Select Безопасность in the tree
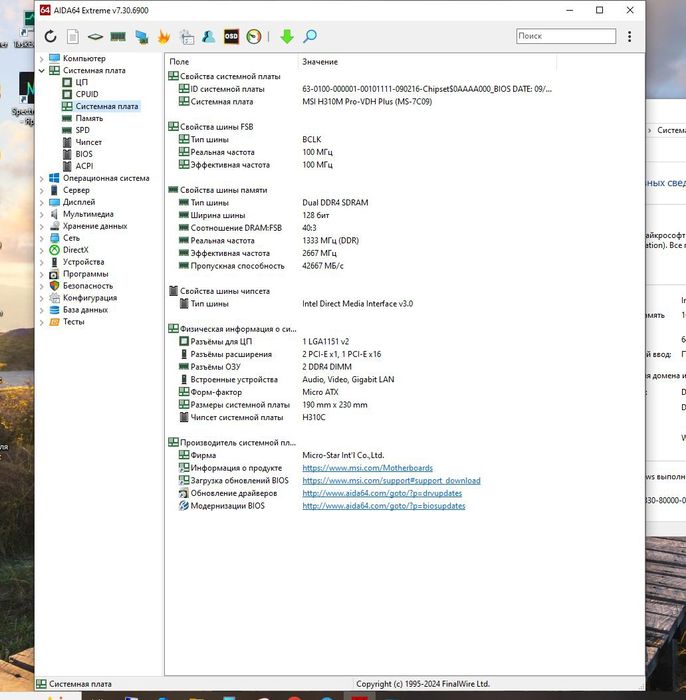 [87, 286]
